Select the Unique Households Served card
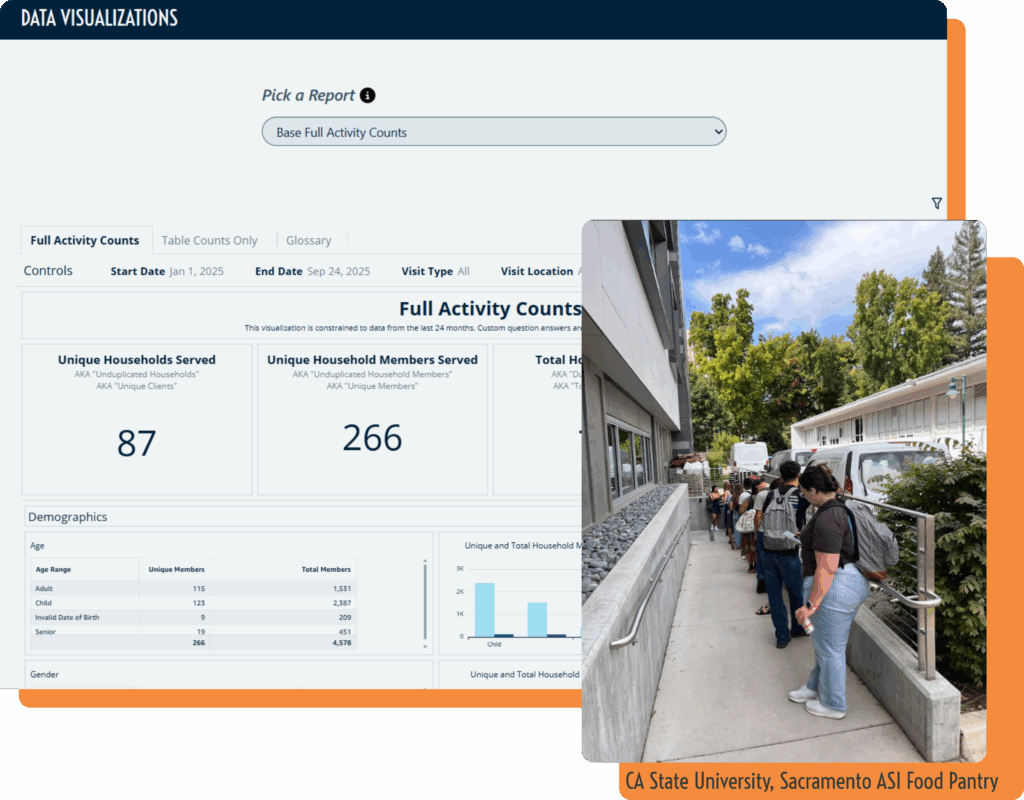Image resolution: width=1024 pixels, height=800 pixels. [136, 420]
